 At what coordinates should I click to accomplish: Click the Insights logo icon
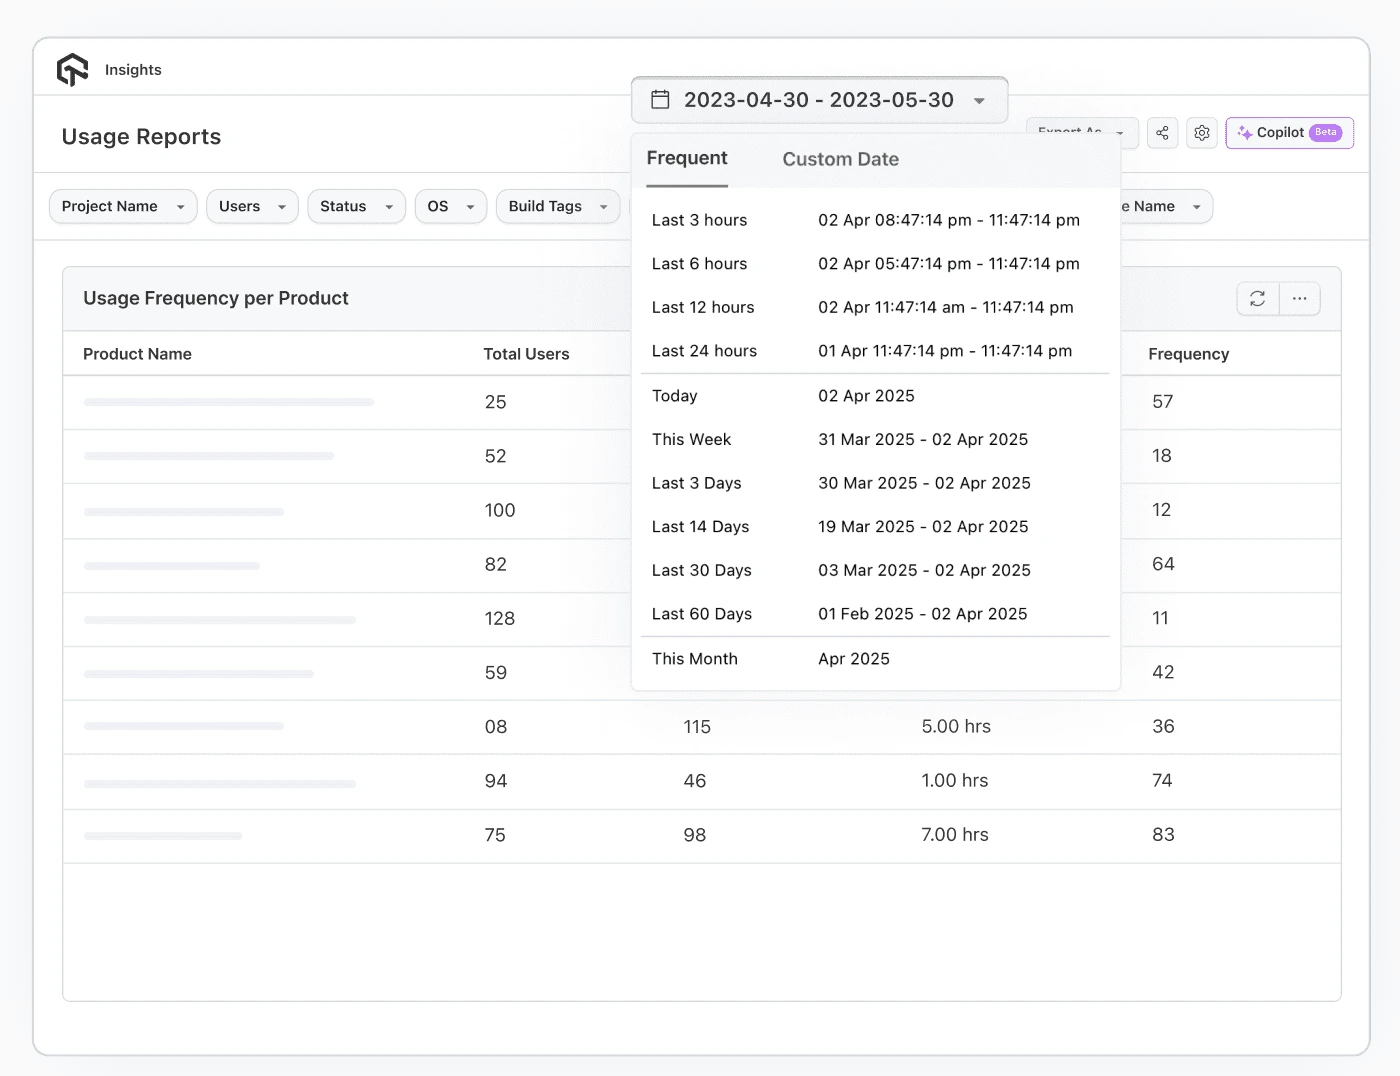coord(72,69)
